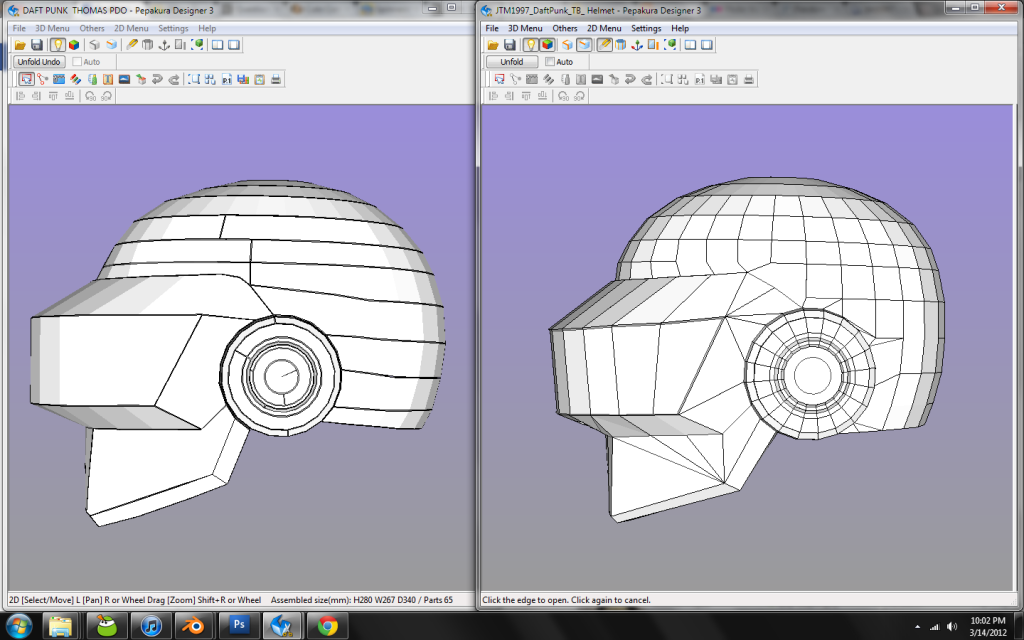Click the Open folder icon in JTM1997 helmet window

coord(493,44)
